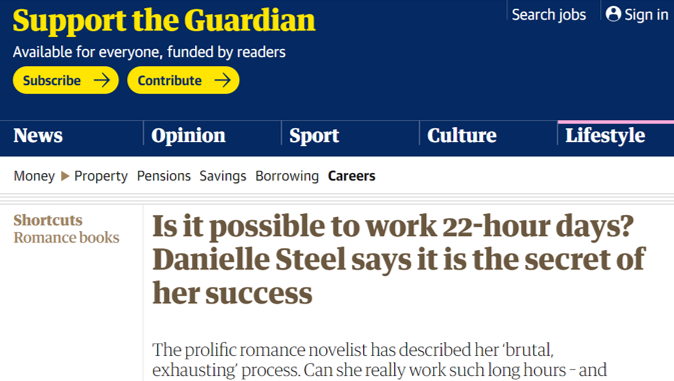Open the Culture section
Image resolution: width=674 pixels, height=381 pixels.
pyautogui.click(x=462, y=135)
